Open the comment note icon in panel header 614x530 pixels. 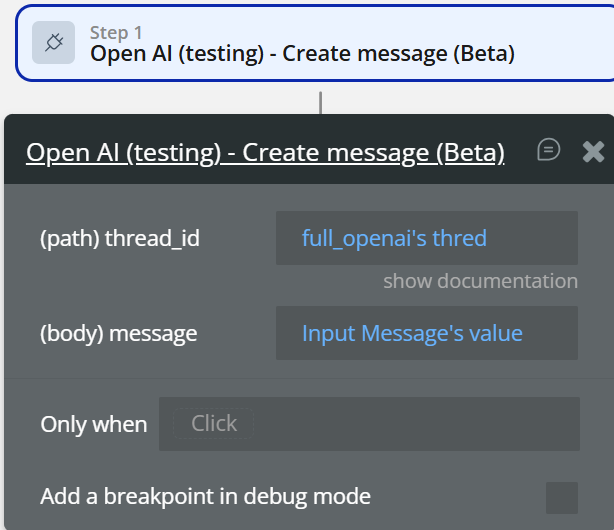548,150
